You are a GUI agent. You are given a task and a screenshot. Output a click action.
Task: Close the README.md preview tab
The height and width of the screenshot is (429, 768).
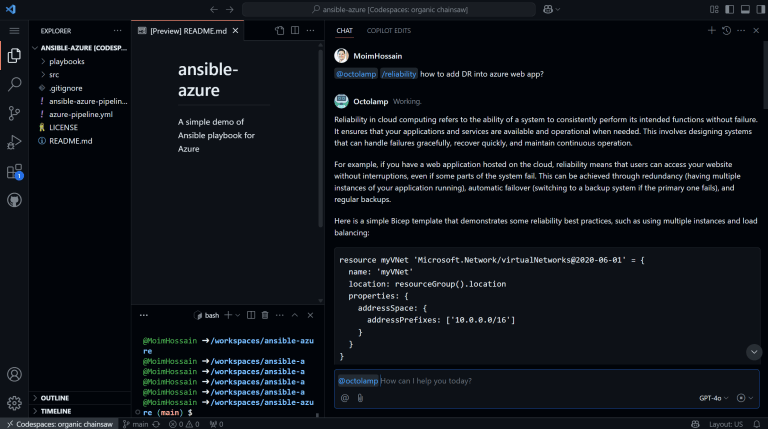[236, 31]
